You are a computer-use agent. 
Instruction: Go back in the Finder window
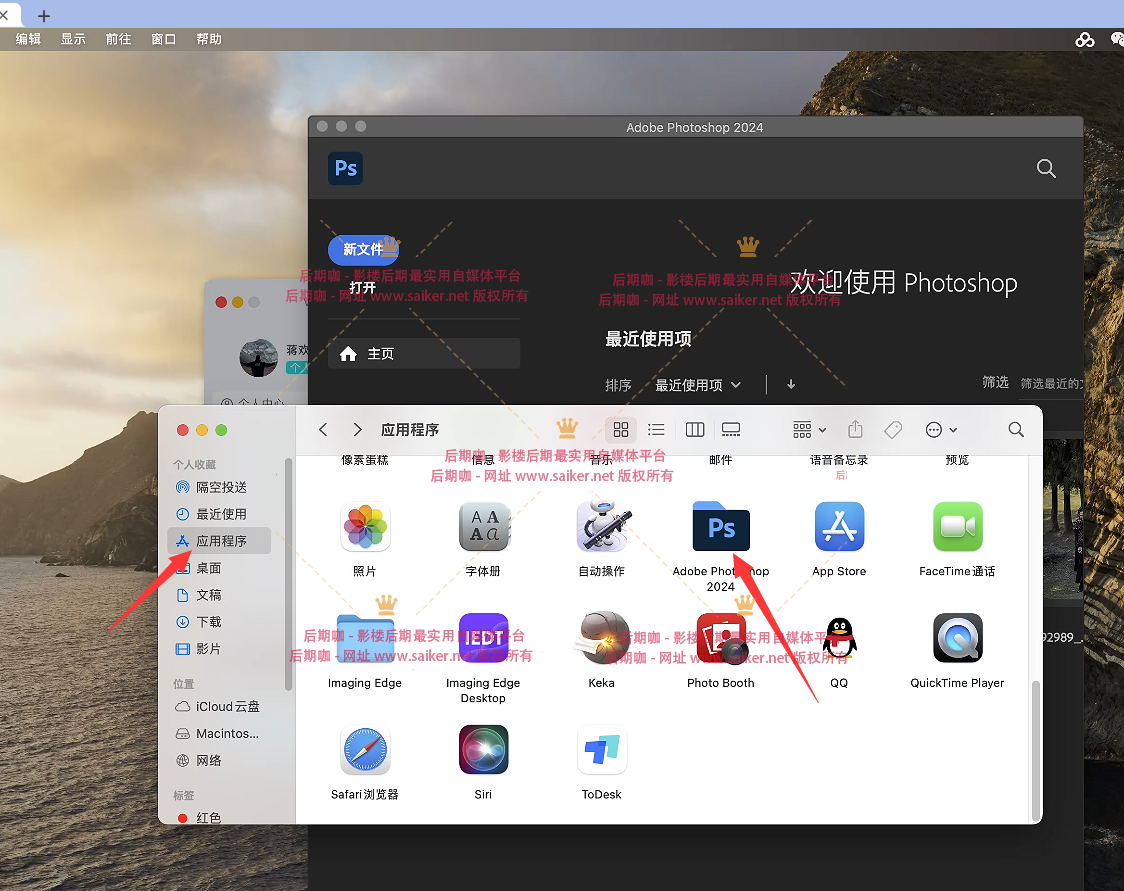click(323, 429)
